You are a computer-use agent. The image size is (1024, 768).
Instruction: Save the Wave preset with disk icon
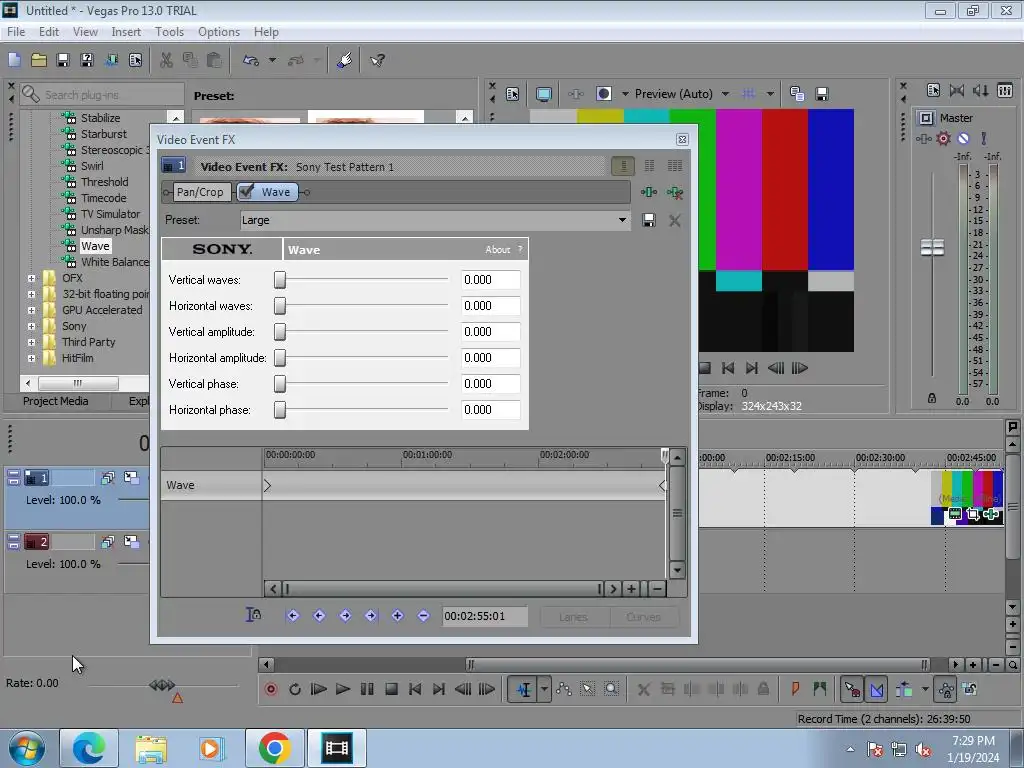tap(648, 220)
